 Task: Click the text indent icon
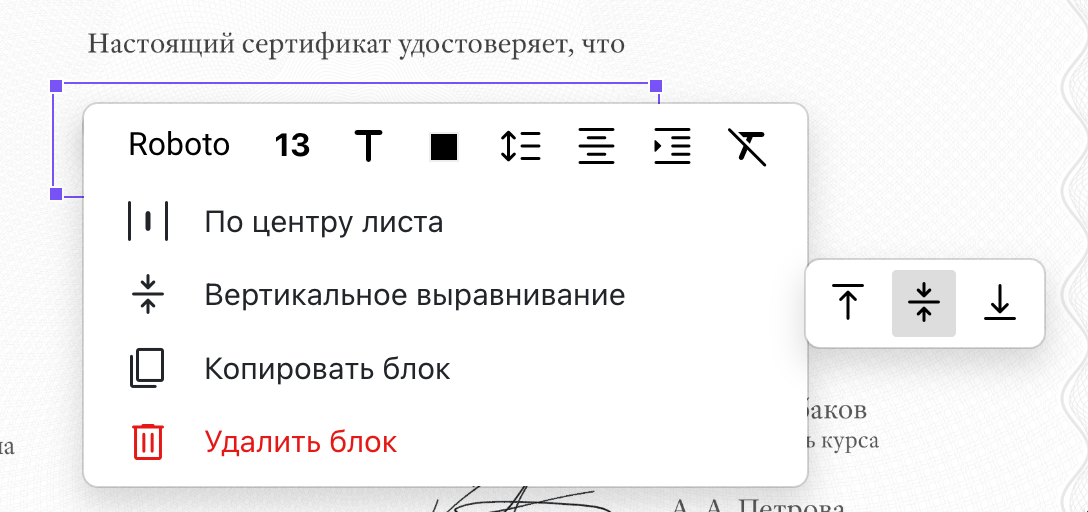pos(672,146)
